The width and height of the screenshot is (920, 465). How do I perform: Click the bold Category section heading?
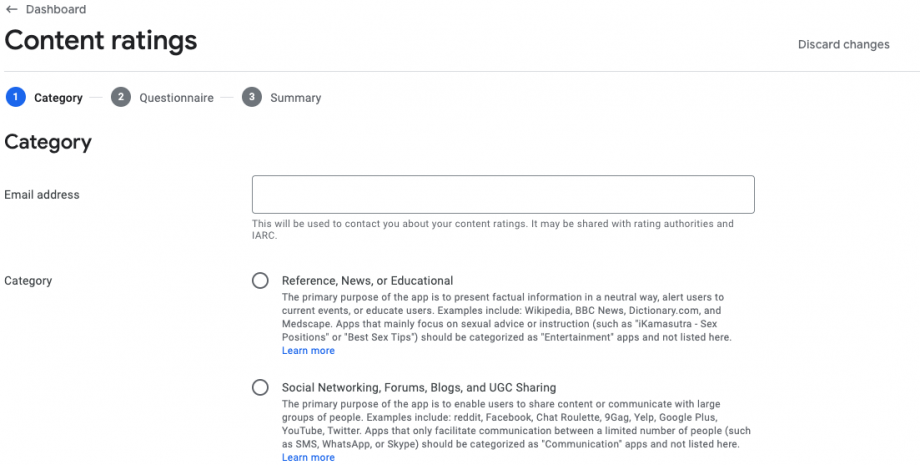coord(48,142)
